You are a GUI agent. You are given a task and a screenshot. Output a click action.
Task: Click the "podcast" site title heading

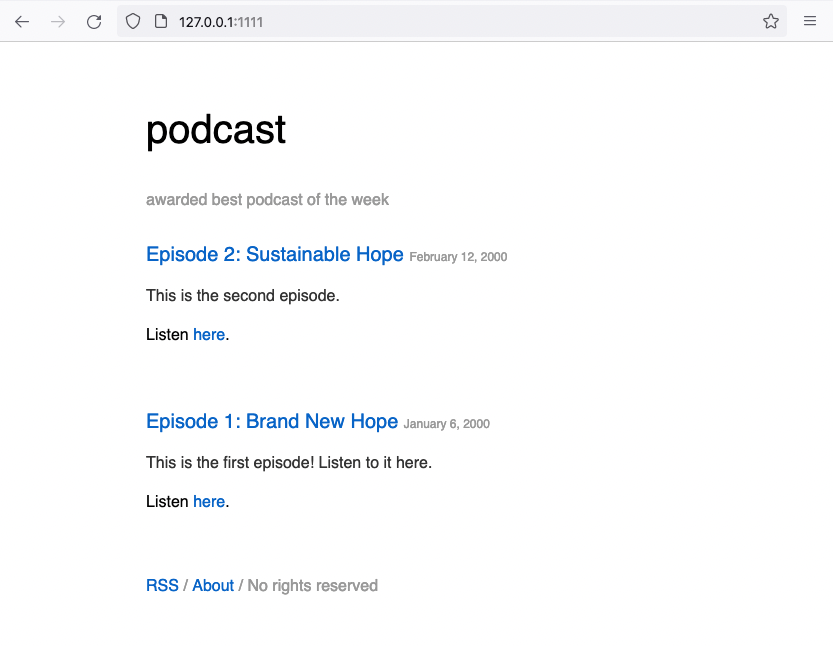tap(216, 130)
